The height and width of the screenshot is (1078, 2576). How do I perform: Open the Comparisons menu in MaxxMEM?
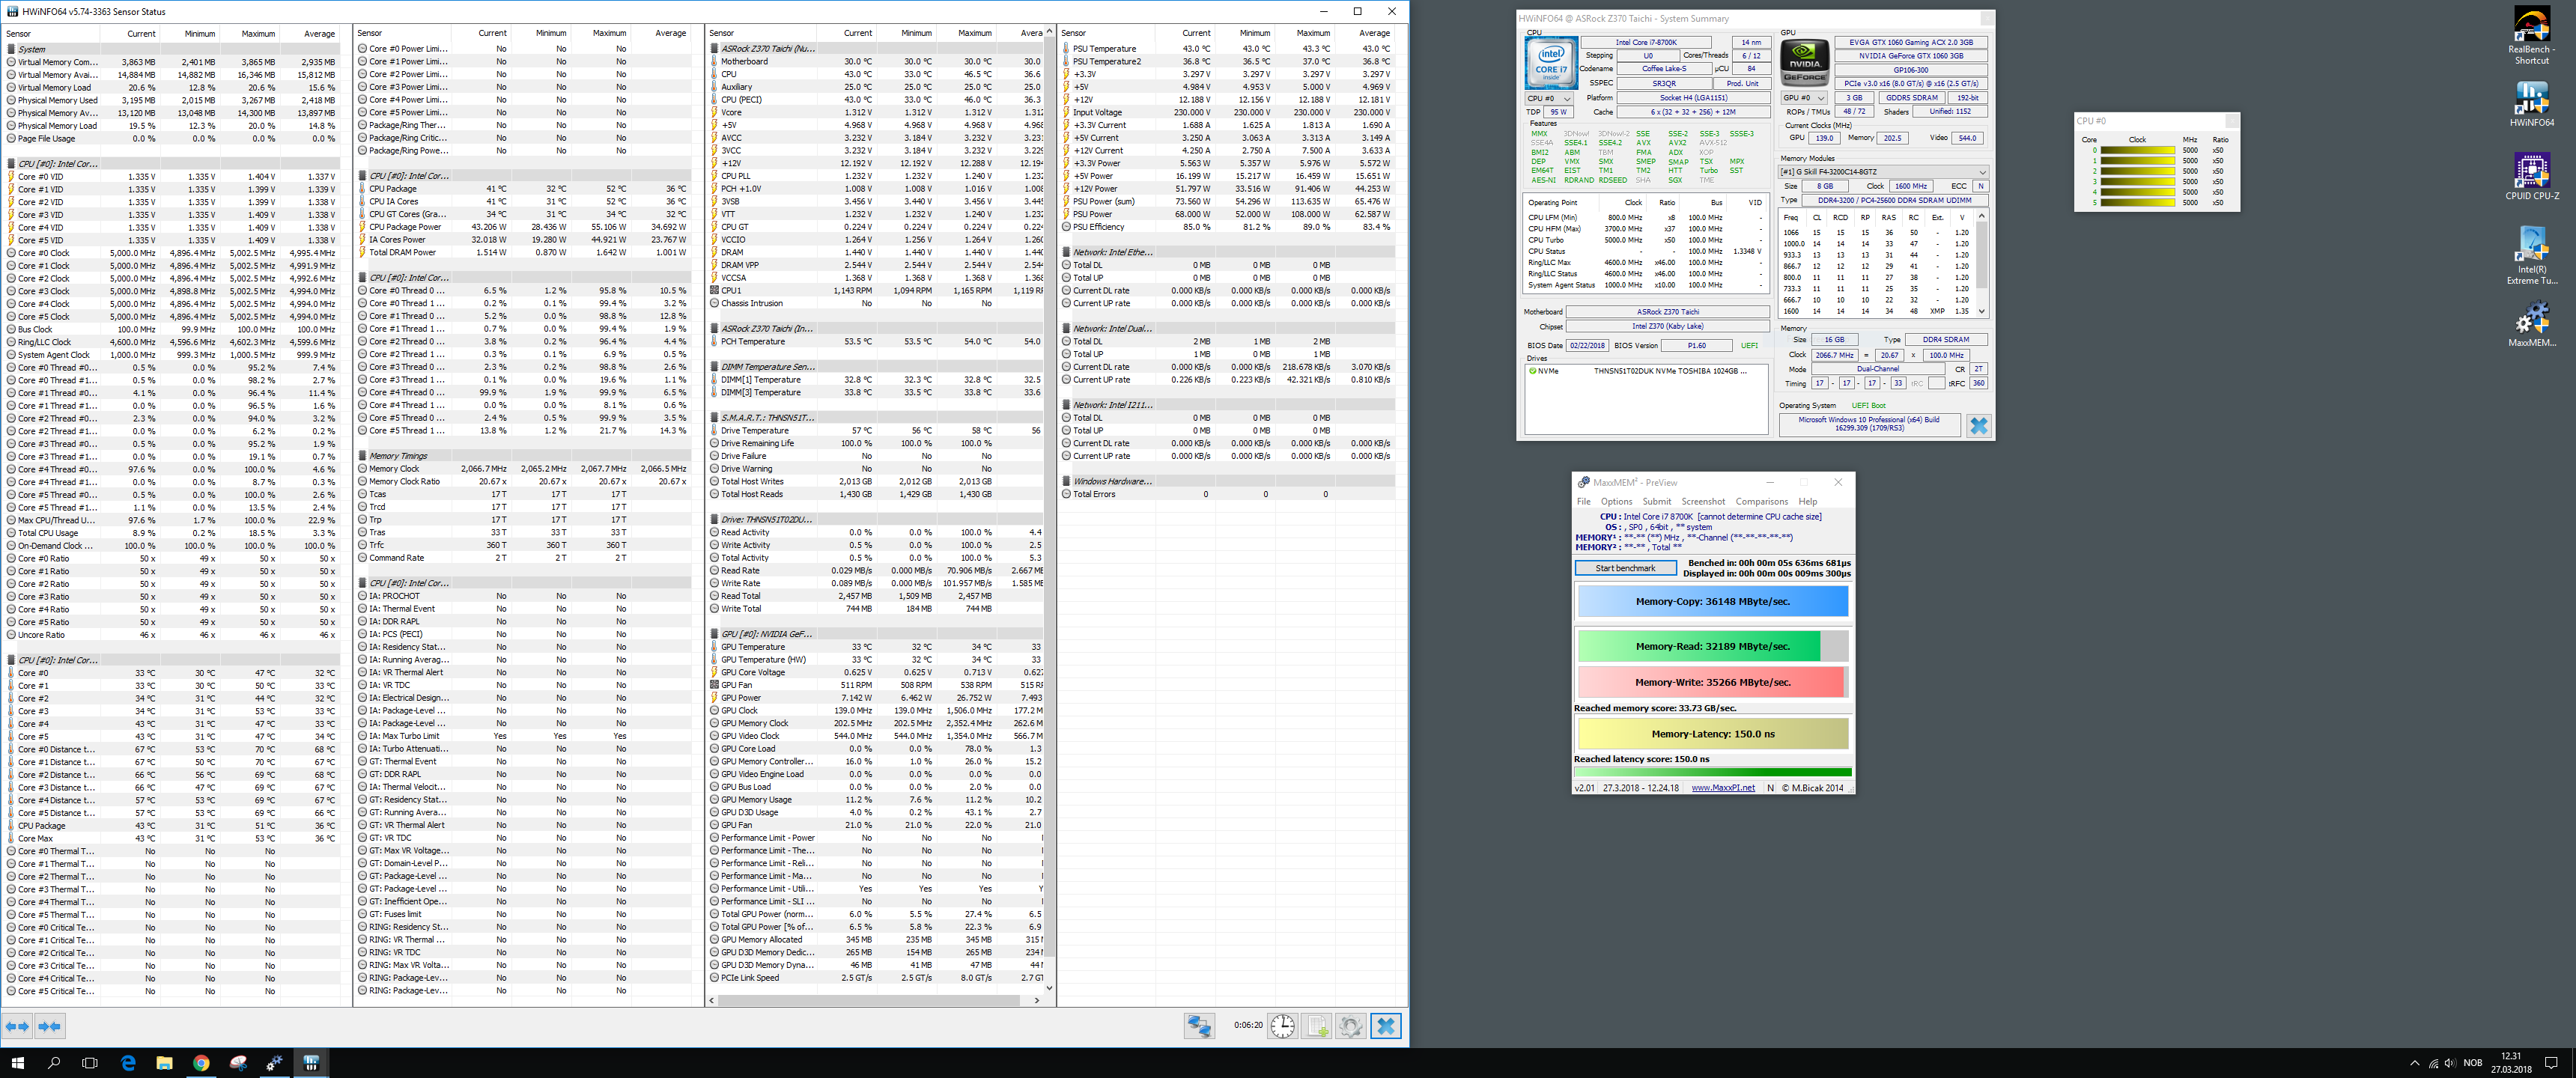(1761, 501)
